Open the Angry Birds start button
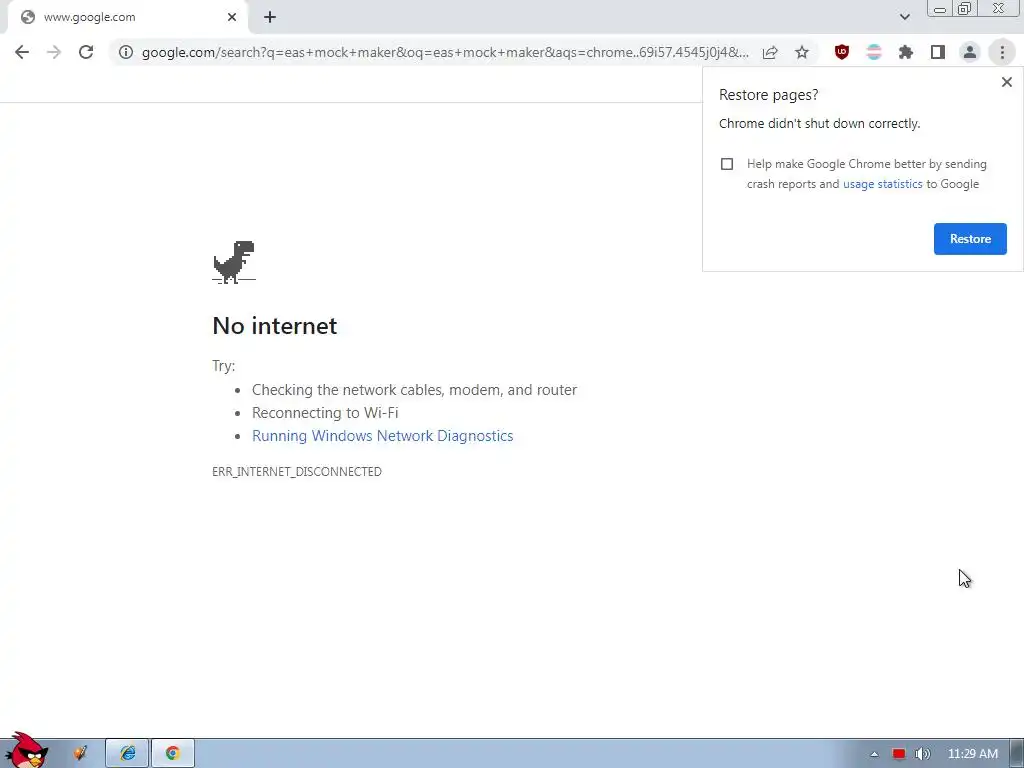The width and height of the screenshot is (1024, 768). (x=26, y=751)
